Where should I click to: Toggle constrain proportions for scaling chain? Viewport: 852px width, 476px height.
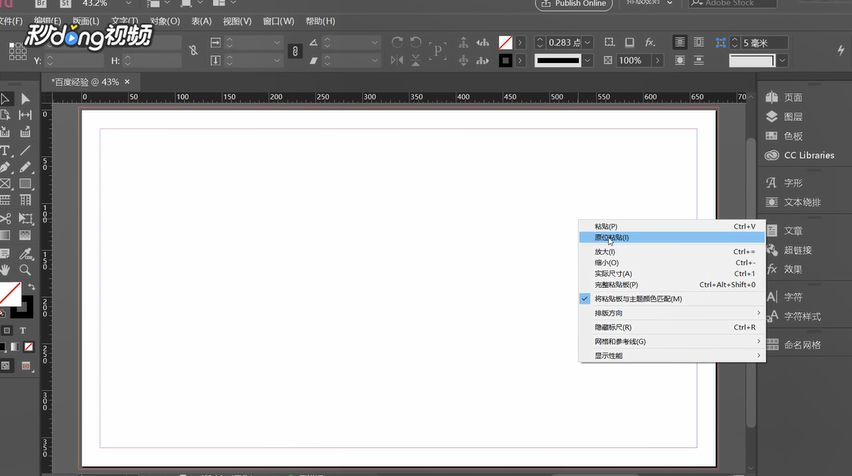295,51
